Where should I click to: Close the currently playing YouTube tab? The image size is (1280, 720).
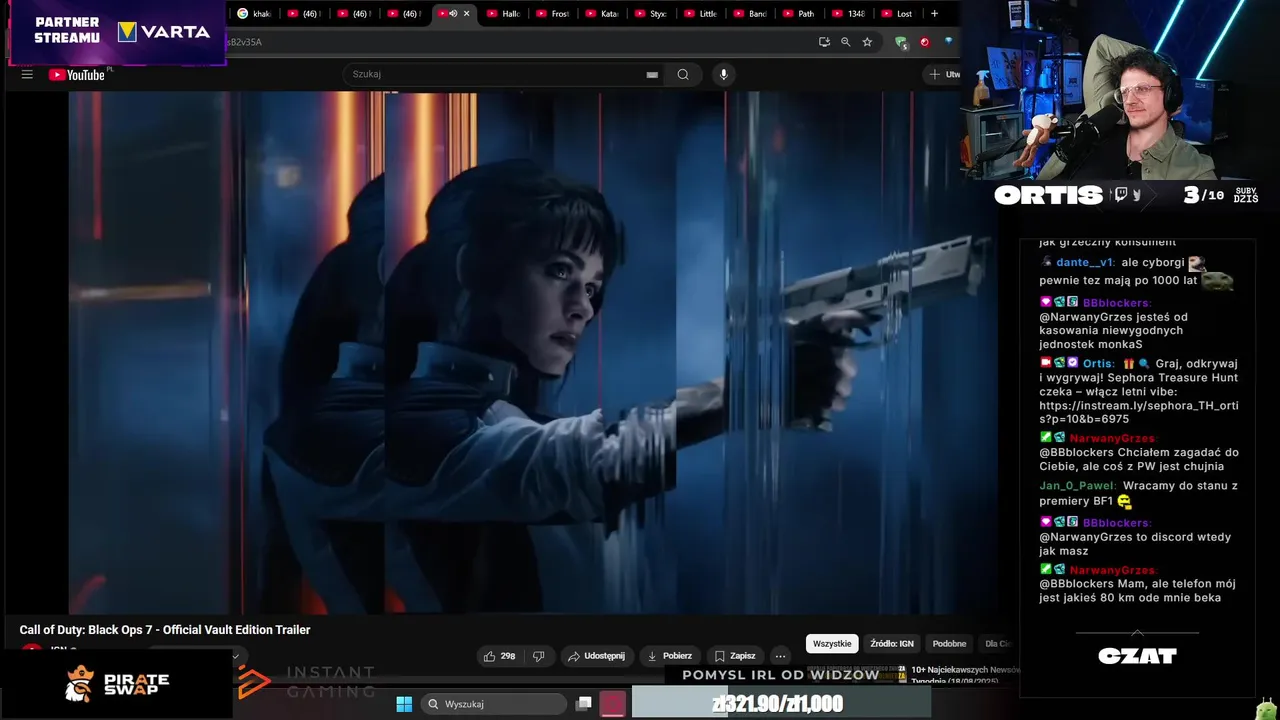click(x=466, y=14)
